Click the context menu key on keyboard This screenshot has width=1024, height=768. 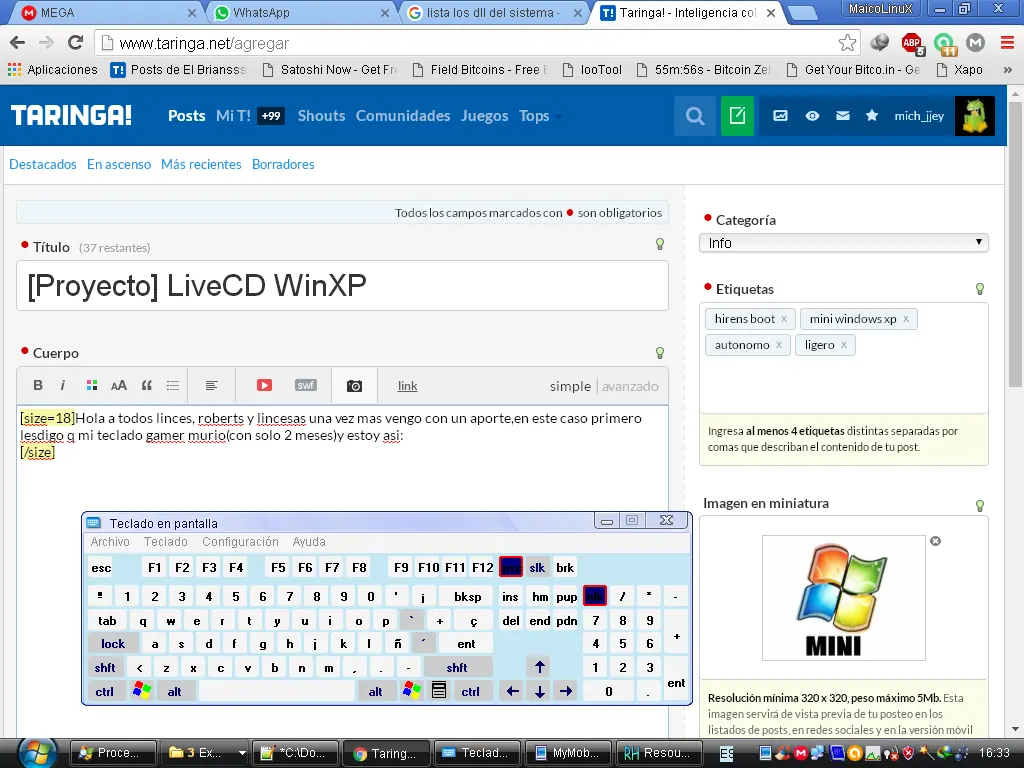[x=439, y=691]
